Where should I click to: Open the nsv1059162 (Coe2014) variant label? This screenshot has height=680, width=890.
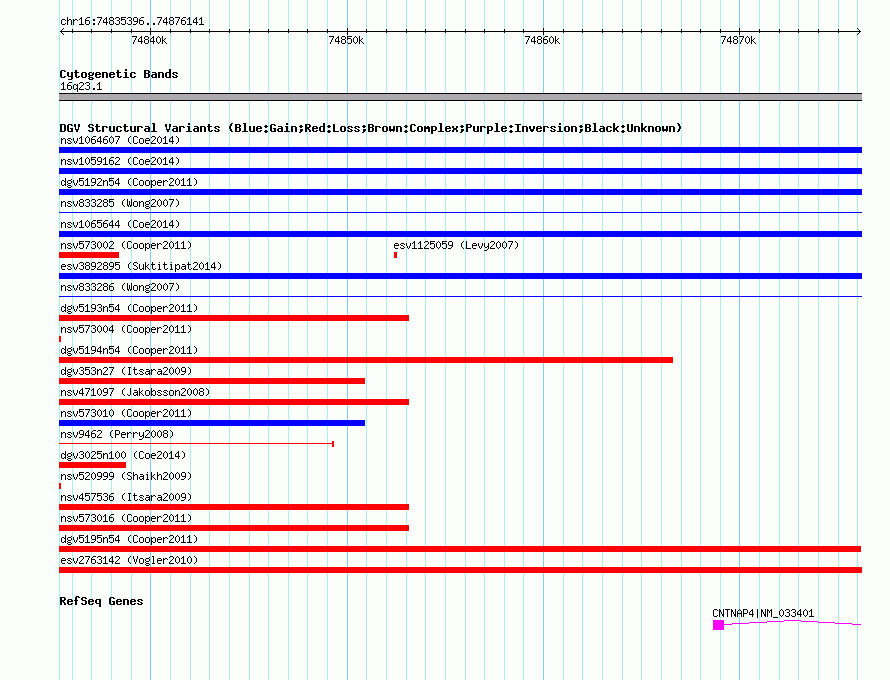point(120,161)
